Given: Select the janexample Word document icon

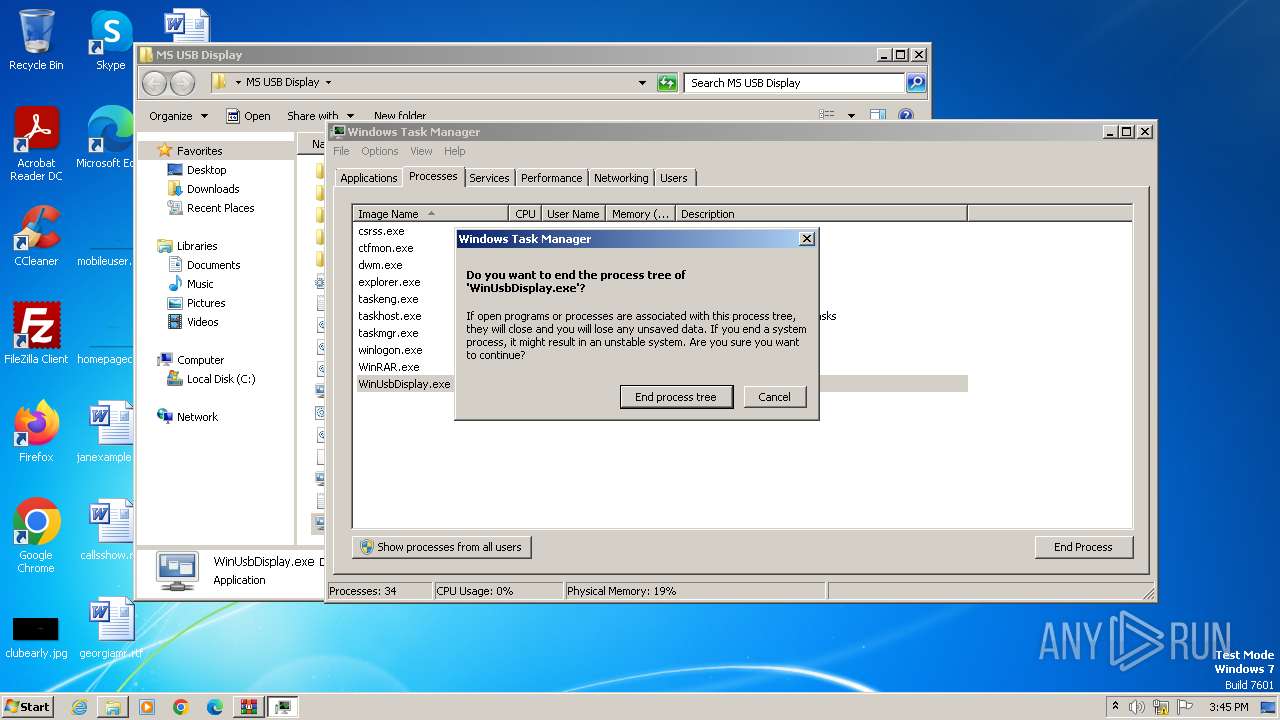Looking at the screenshot, I should tap(105, 432).
